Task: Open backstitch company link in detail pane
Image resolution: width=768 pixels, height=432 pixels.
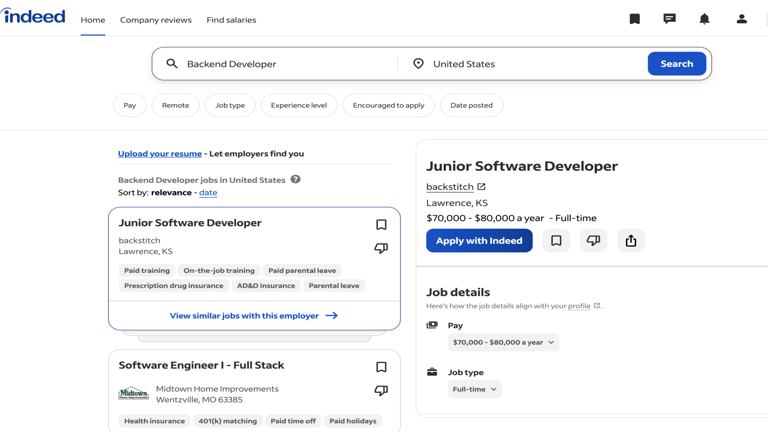Action: coord(450,187)
